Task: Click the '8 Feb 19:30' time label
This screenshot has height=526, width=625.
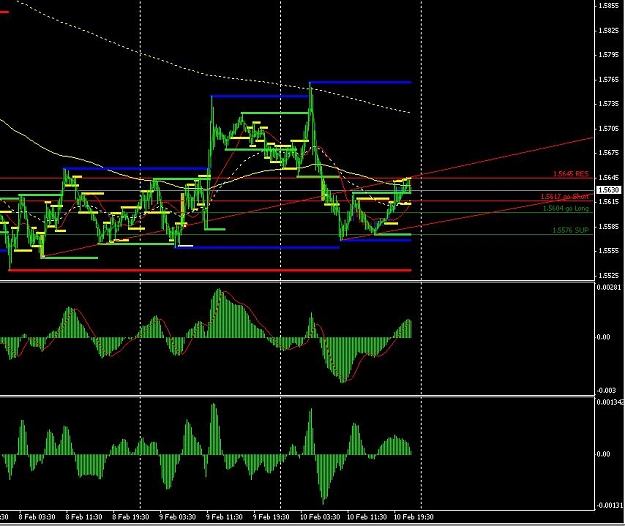Action: [131, 517]
